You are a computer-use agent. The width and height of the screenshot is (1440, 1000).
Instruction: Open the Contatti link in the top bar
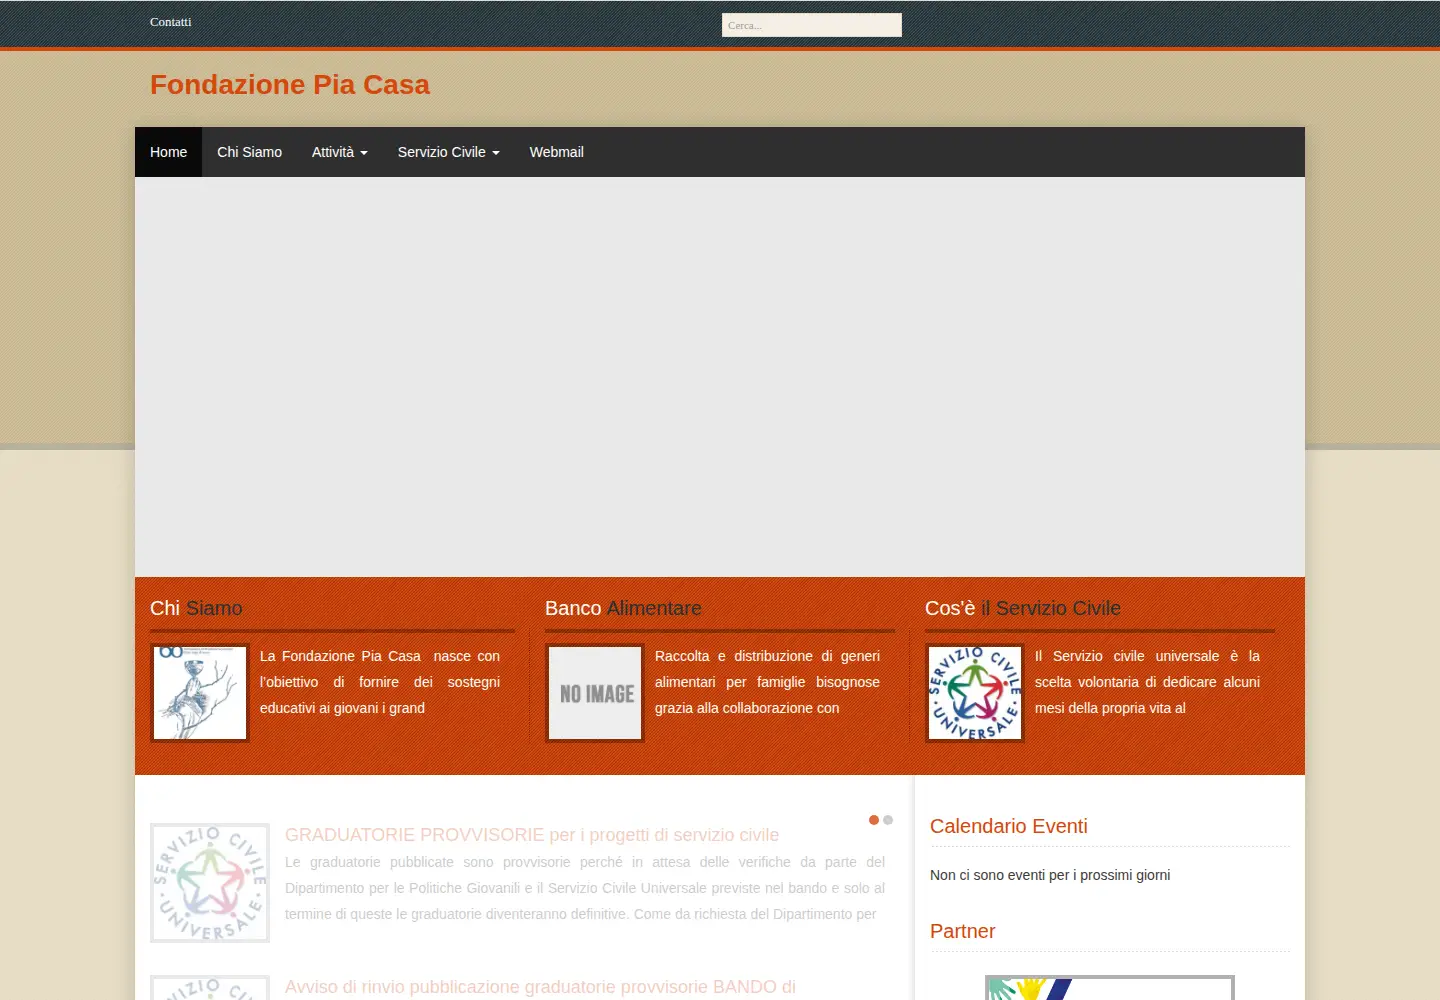[170, 22]
